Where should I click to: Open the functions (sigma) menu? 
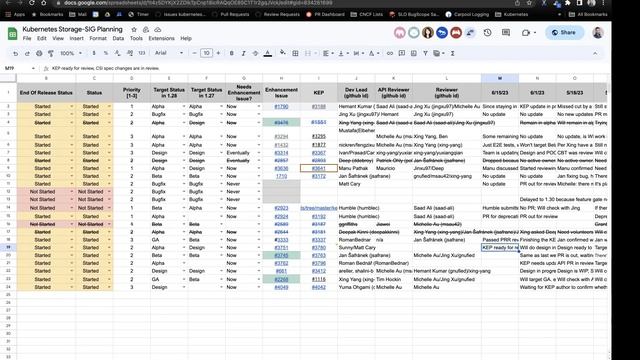(453, 53)
